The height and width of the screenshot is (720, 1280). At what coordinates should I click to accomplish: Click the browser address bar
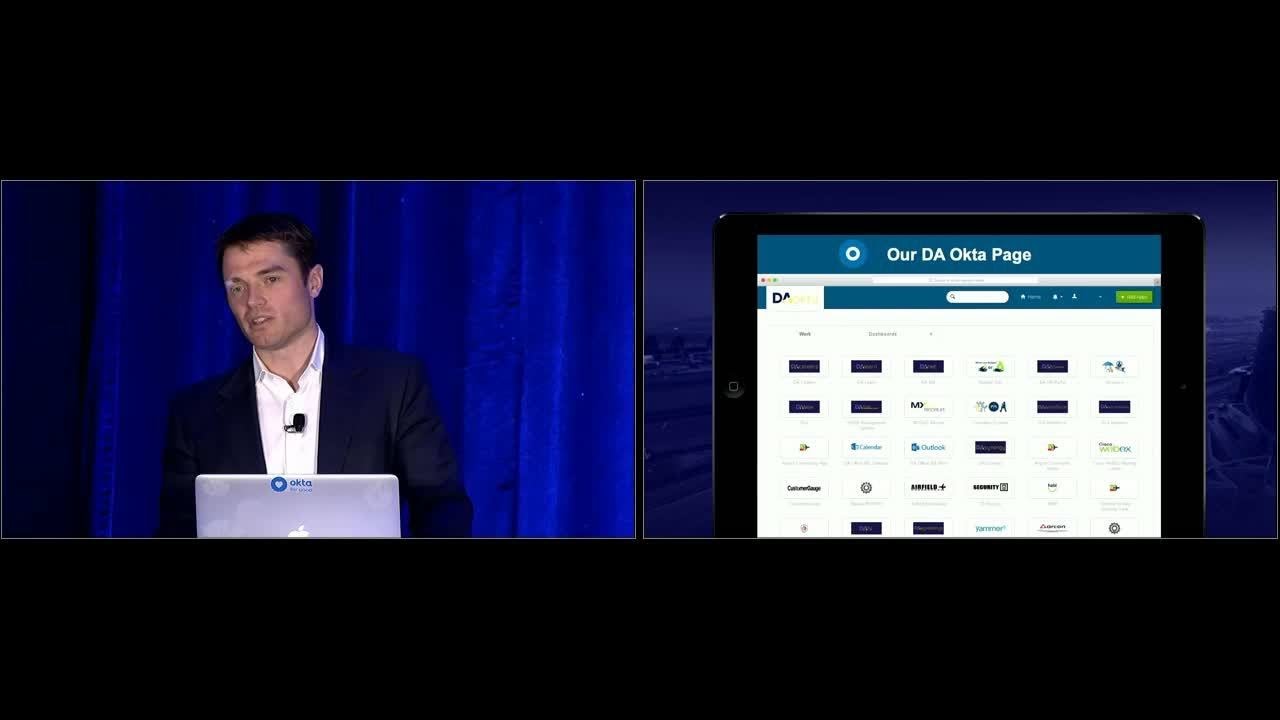955,280
